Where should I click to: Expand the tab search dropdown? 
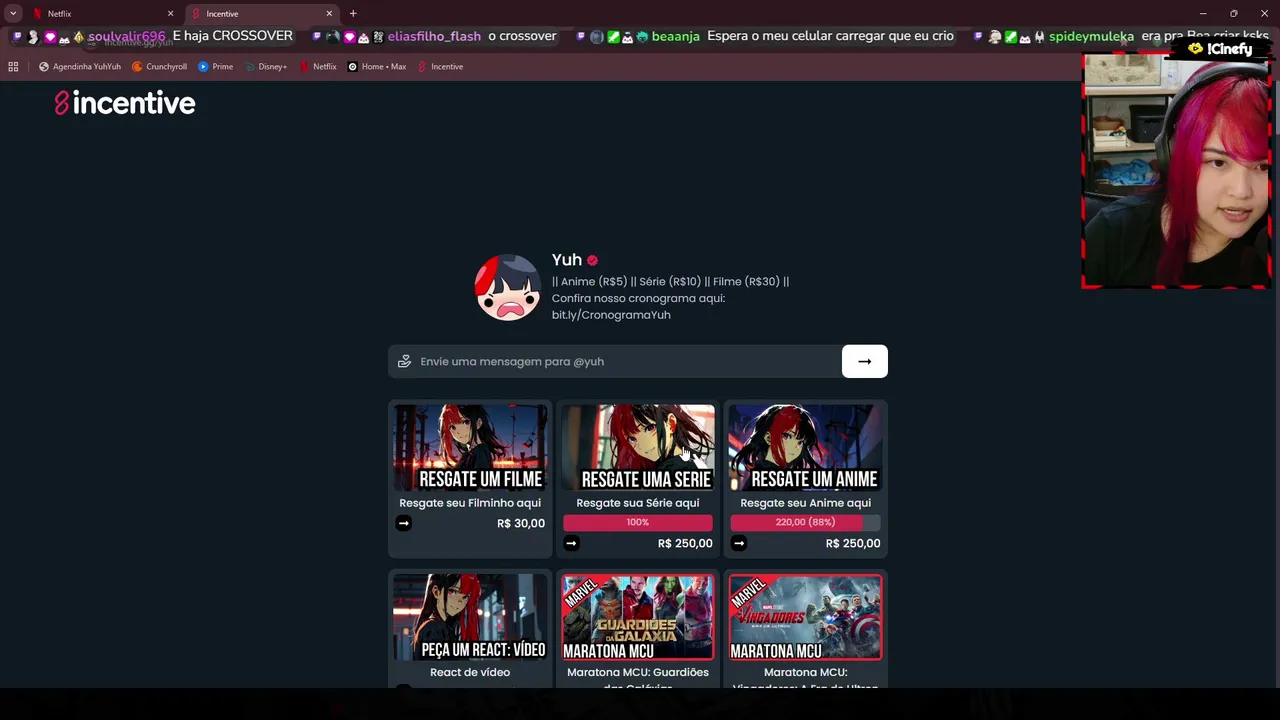pyautogui.click(x=13, y=14)
